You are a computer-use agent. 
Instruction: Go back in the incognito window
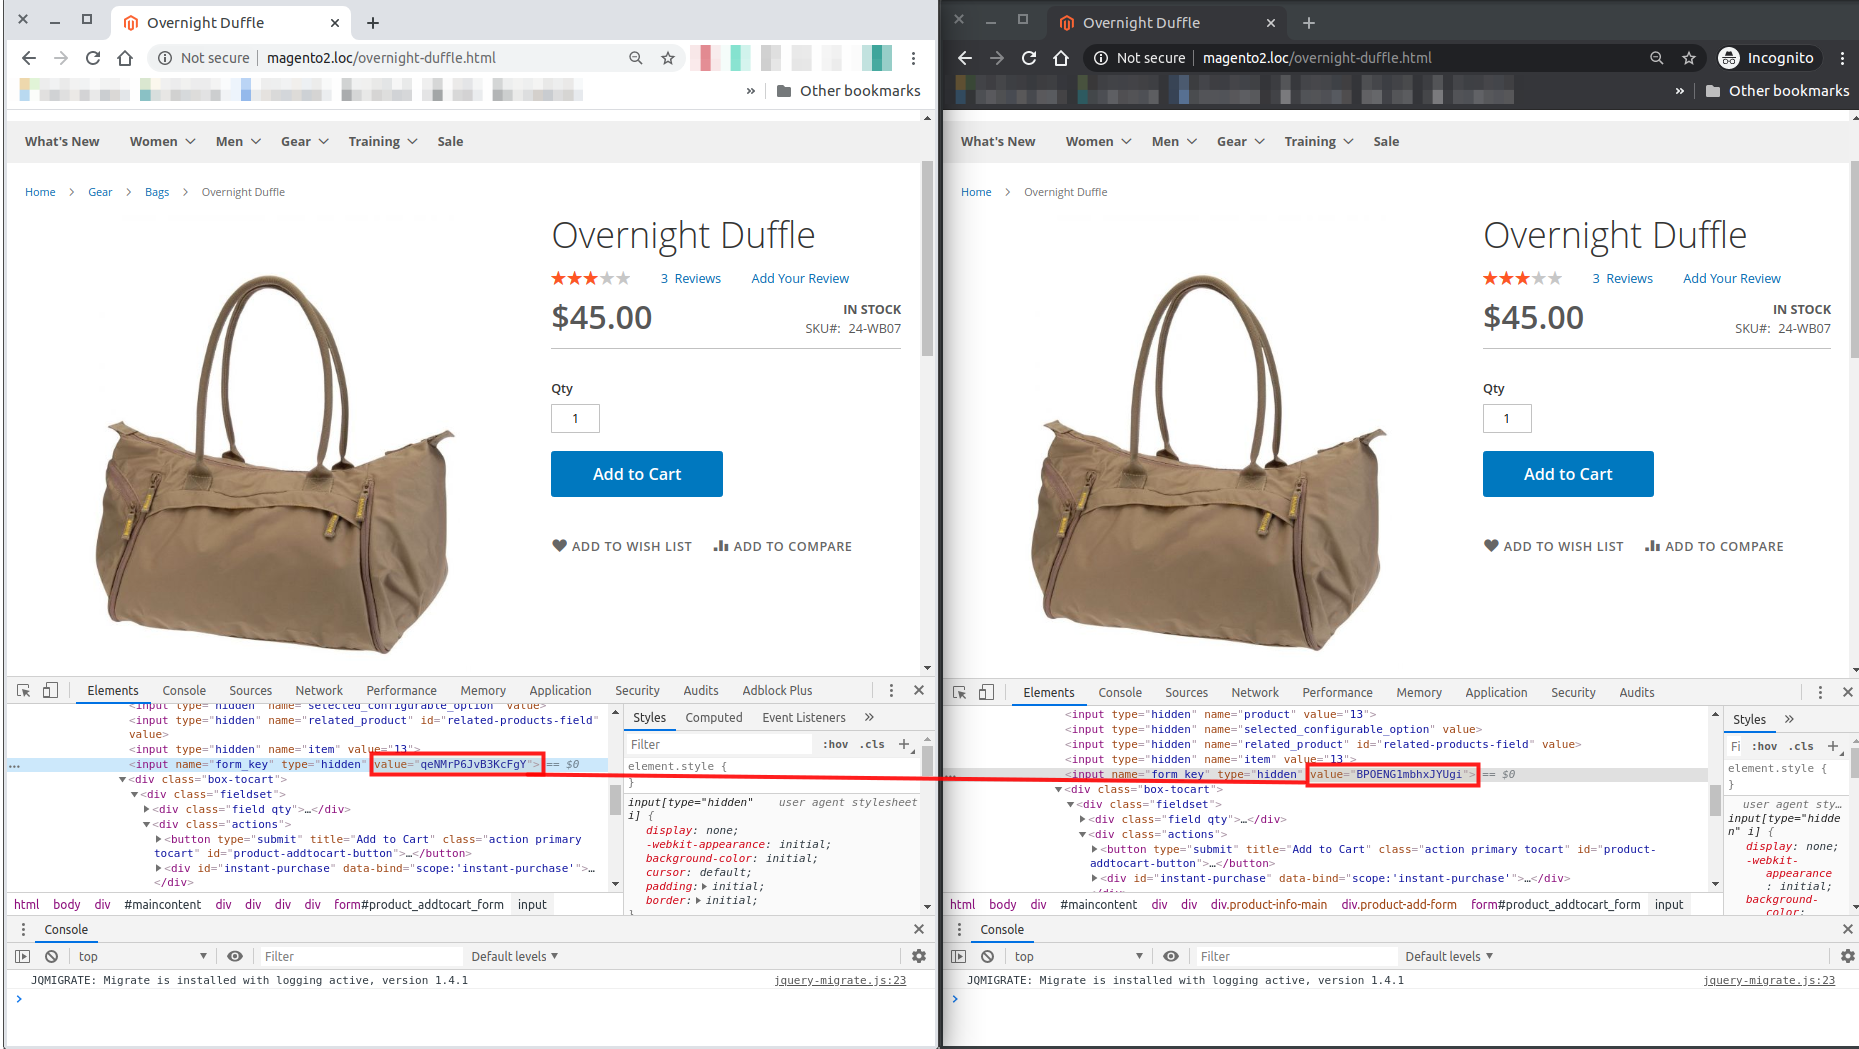coord(965,58)
